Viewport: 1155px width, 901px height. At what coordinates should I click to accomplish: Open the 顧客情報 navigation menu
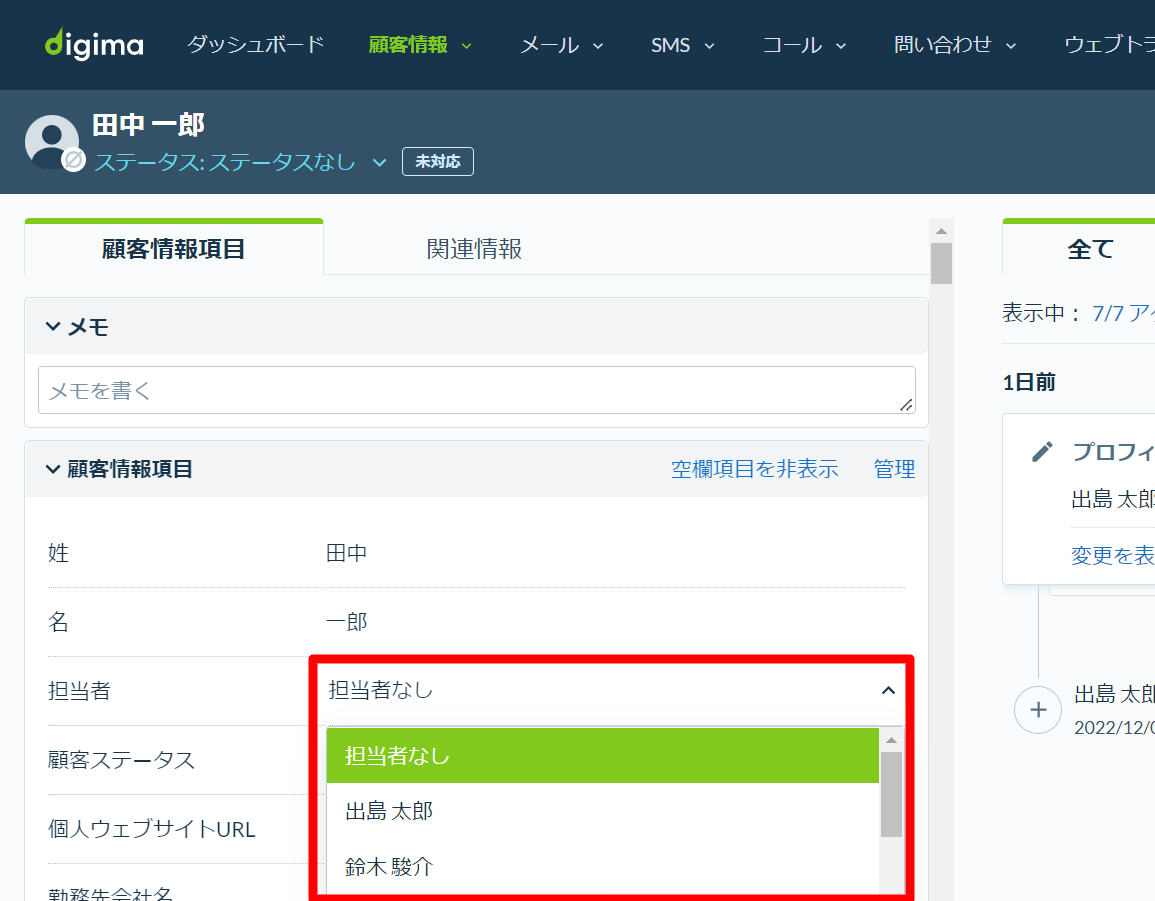pos(419,44)
